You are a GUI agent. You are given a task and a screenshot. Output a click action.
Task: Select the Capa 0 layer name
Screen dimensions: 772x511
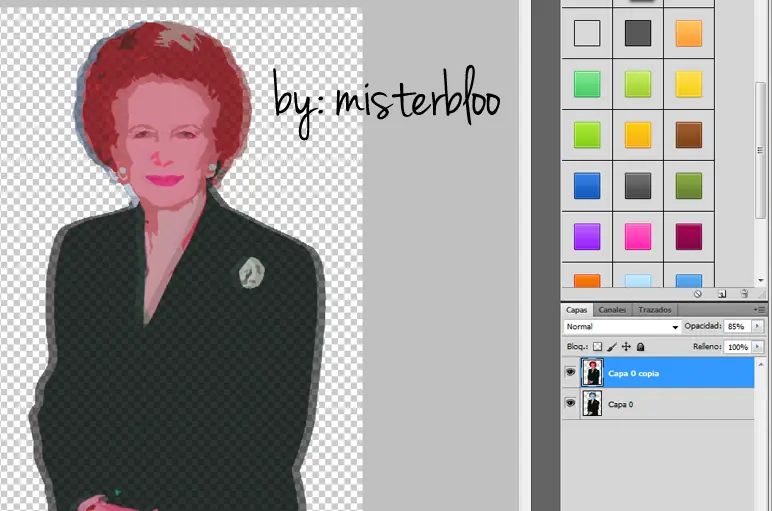pos(620,405)
